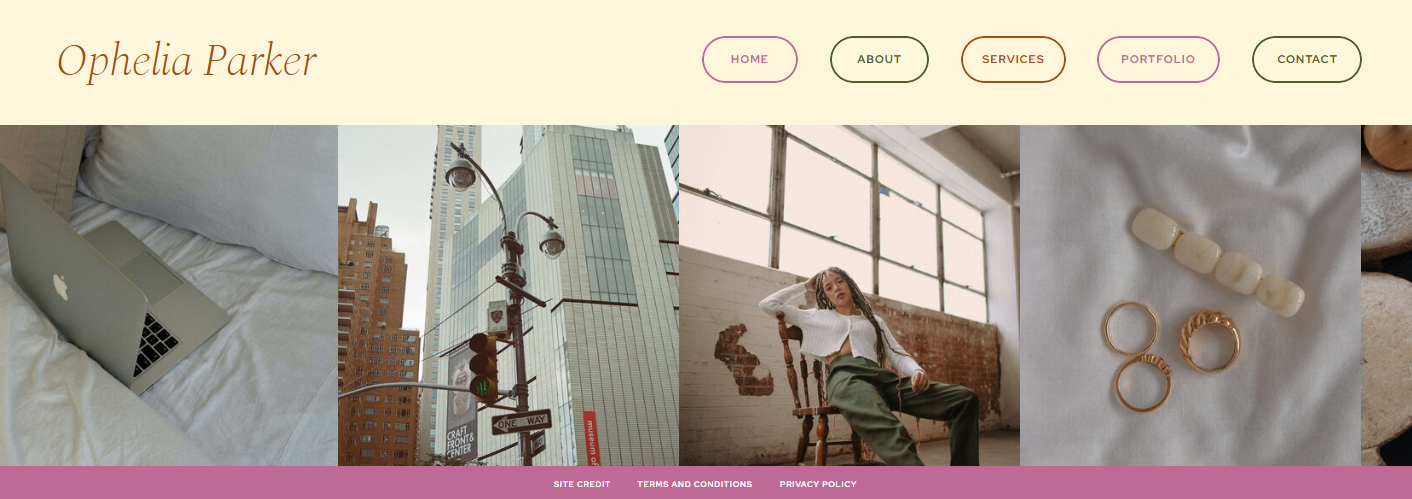Open the city skyscraper street photo
This screenshot has height=499, width=1412.
click(508, 295)
